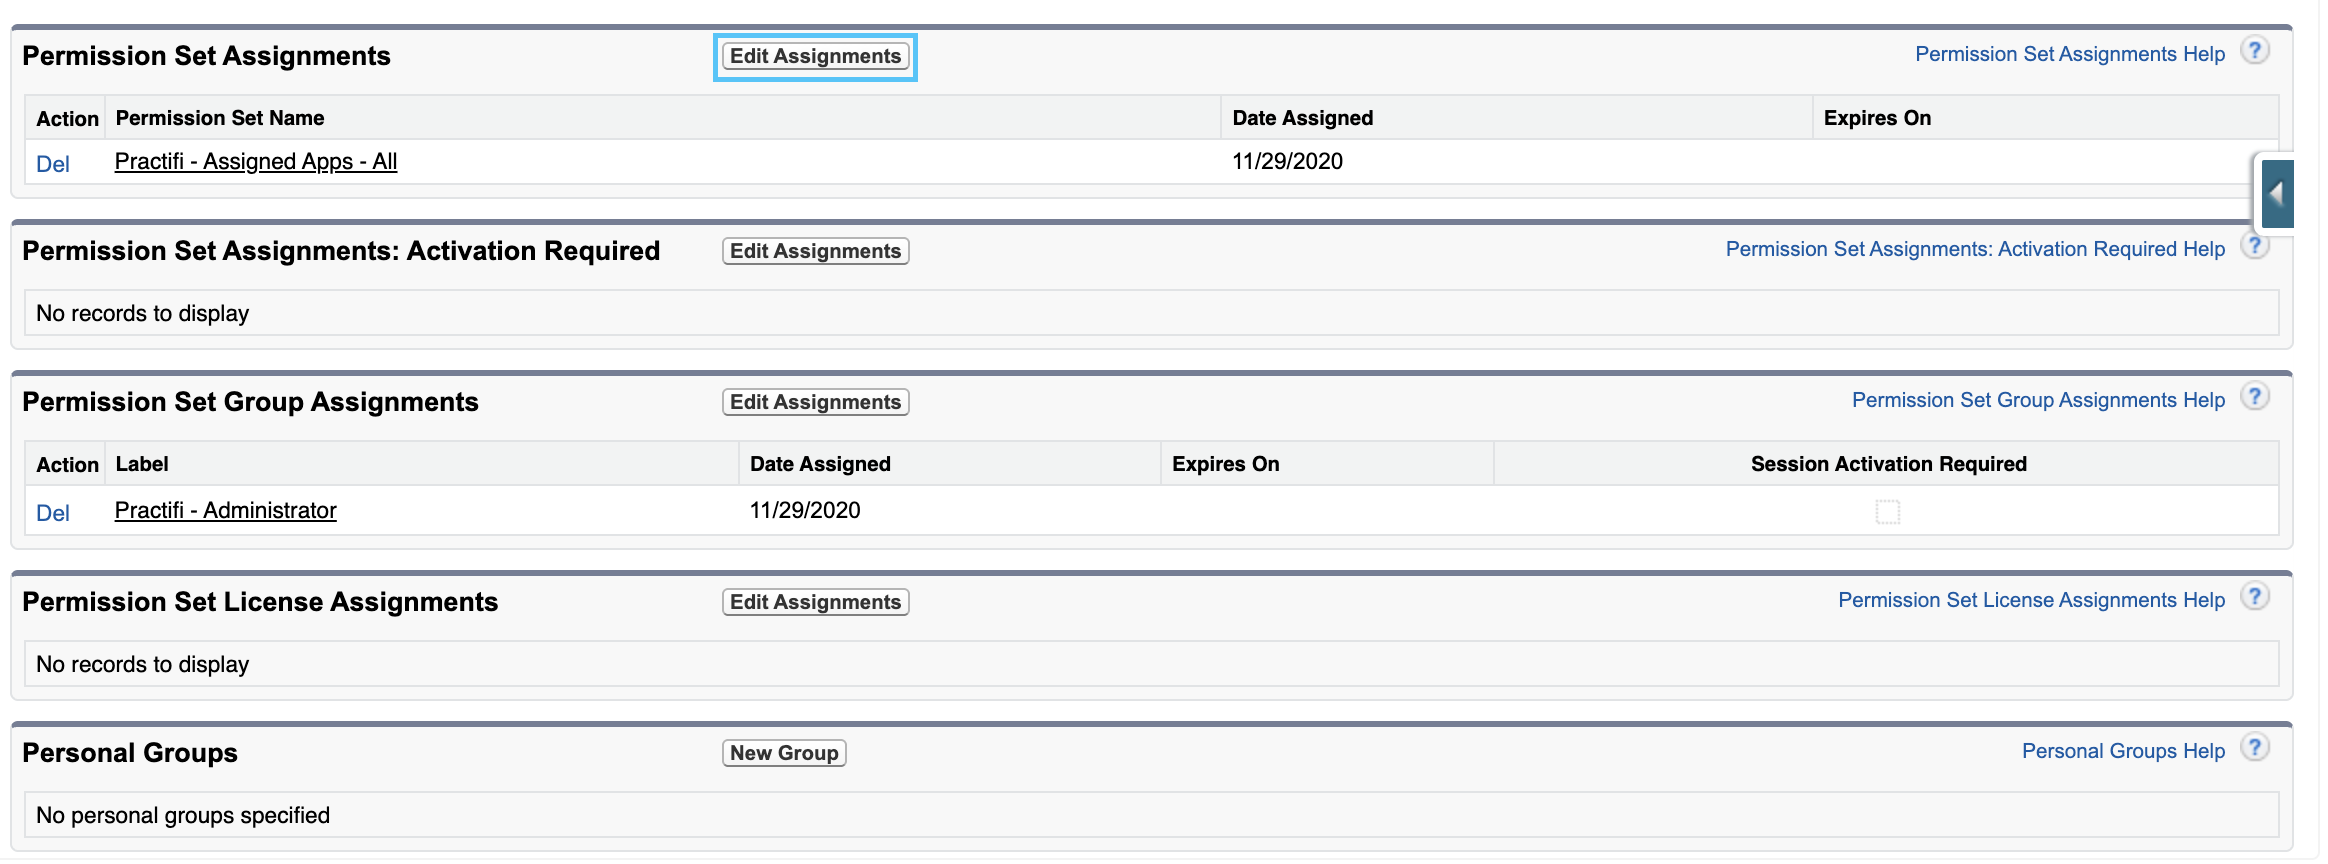Viewport: 2328px width, 864px height.
Task: Open Permission Set Group Assignments Help link
Action: tap(2038, 400)
